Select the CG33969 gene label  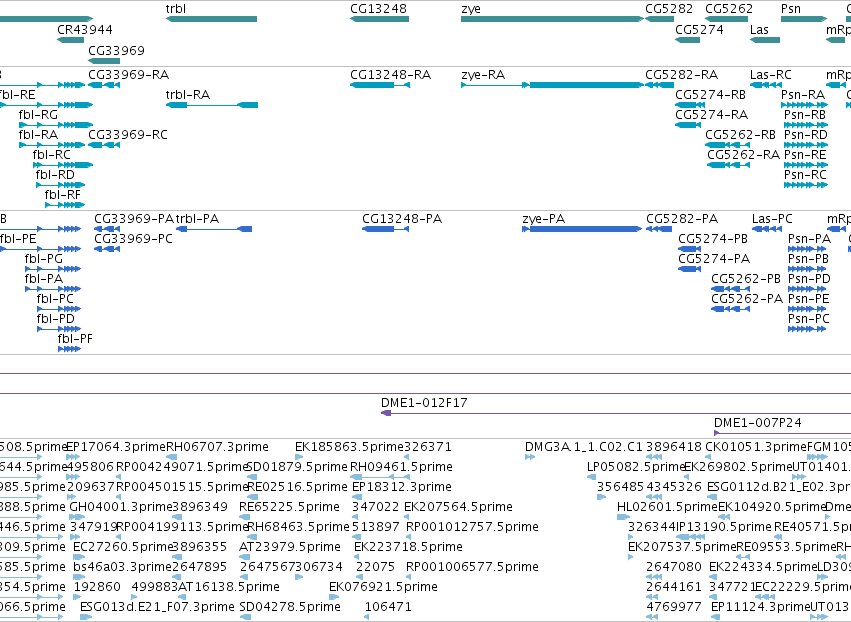pos(116,50)
